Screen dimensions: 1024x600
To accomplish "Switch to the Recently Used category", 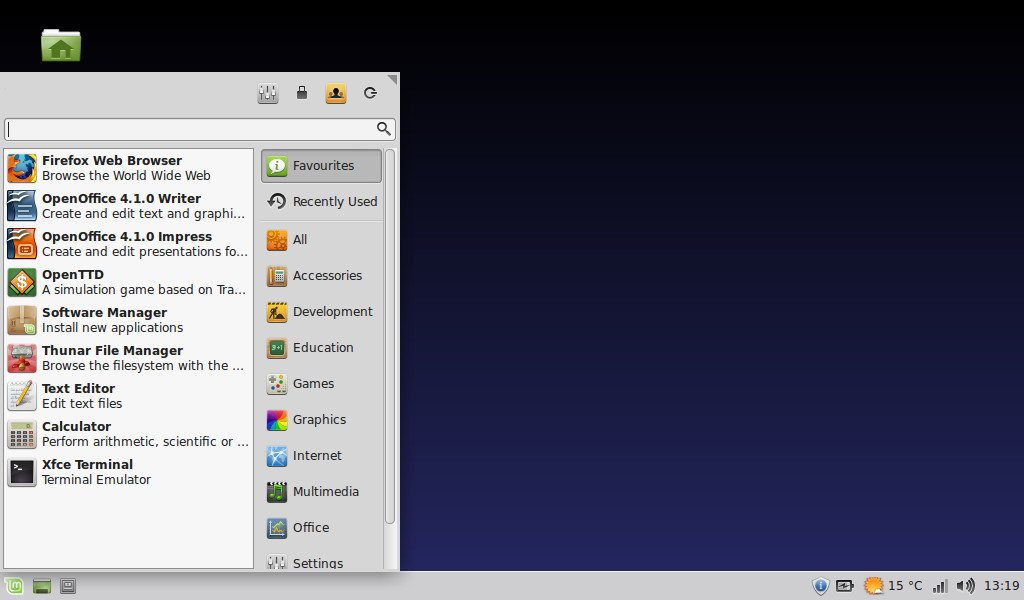I will [x=320, y=202].
